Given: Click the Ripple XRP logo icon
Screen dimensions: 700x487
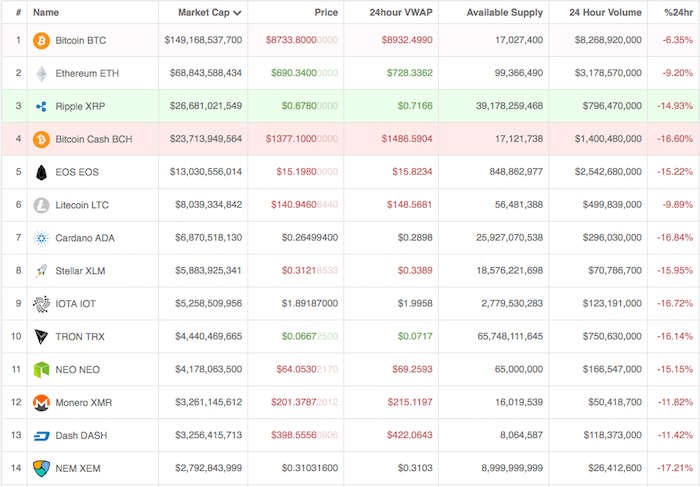Looking at the screenshot, I should [x=41, y=106].
